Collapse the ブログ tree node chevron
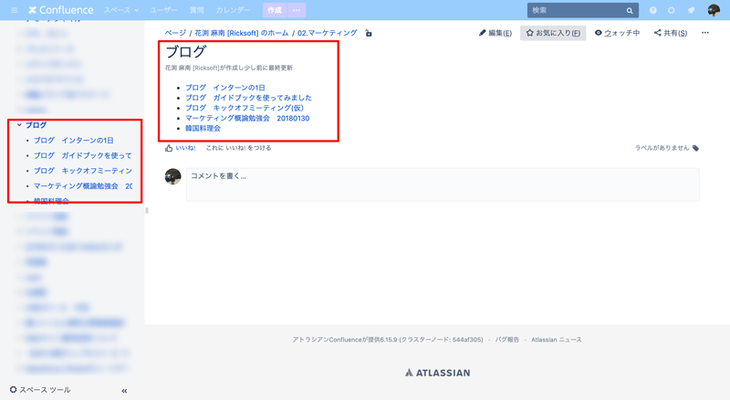 pos(19,125)
